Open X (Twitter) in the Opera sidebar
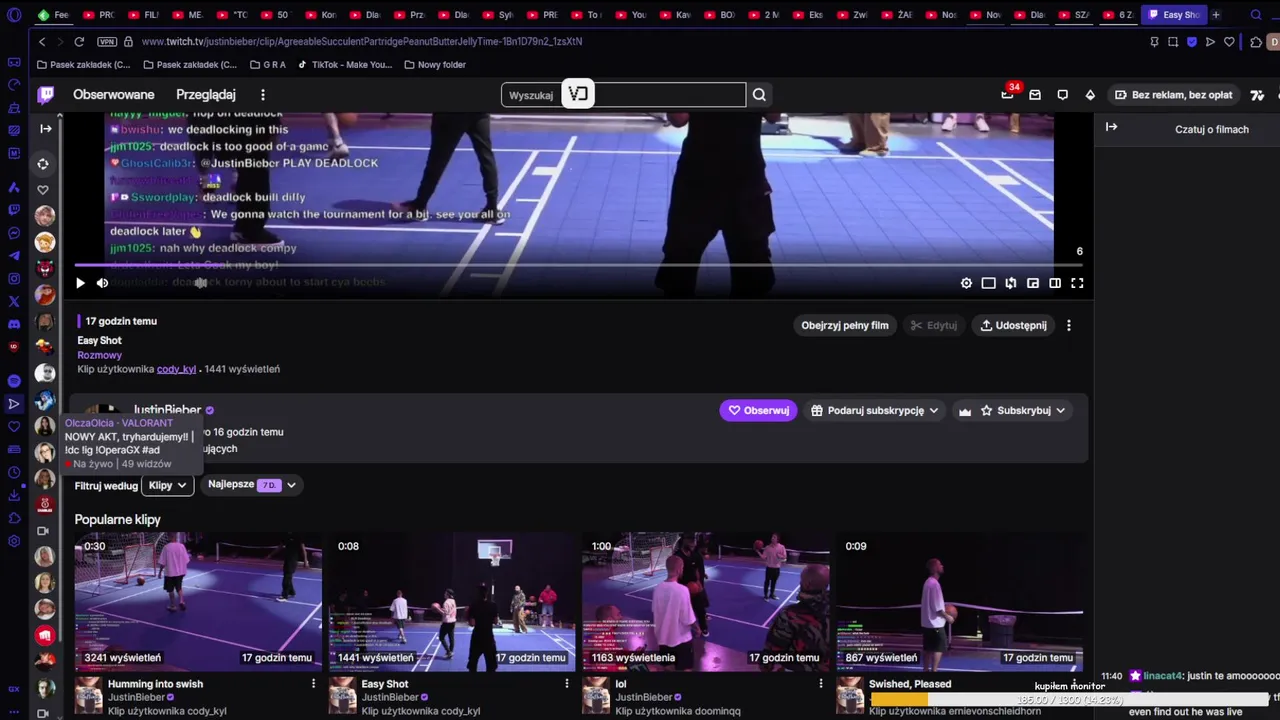 point(14,301)
